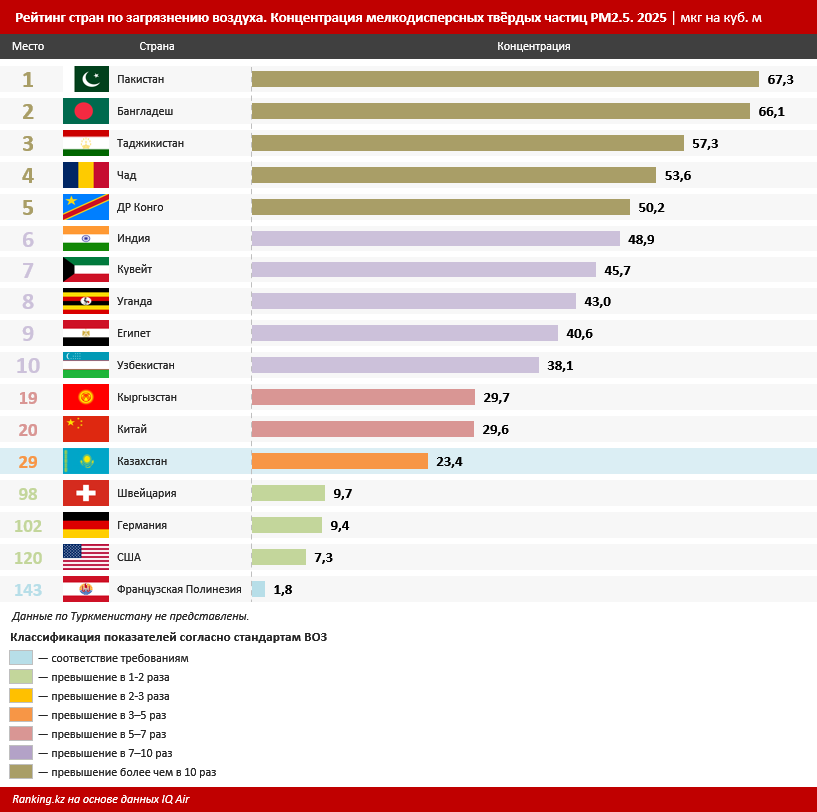The height and width of the screenshot is (812, 817).
Task: Click the Kyrgyzstan flag icon
Action: [86, 397]
